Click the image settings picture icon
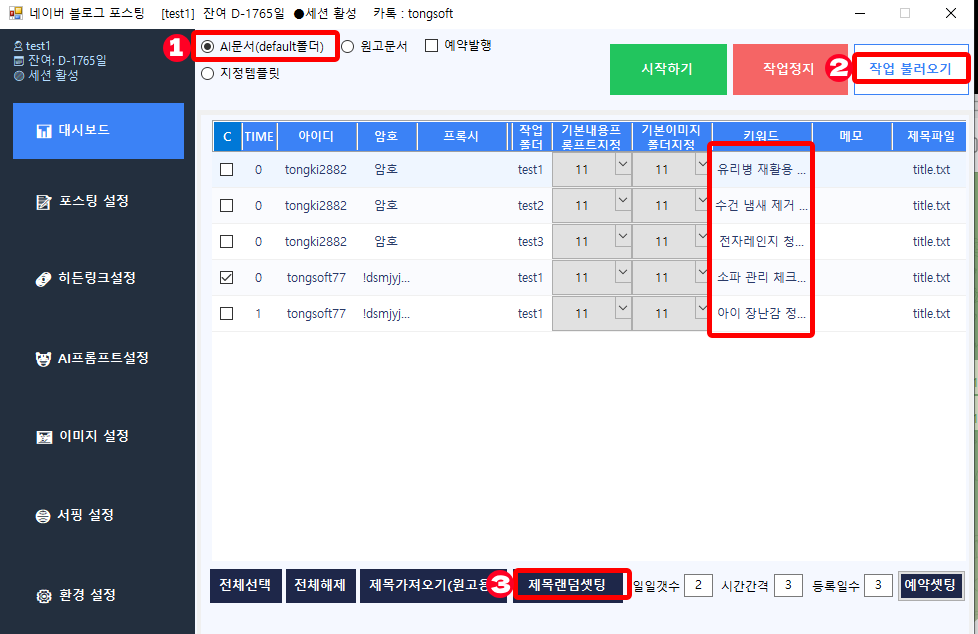 point(44,437)
